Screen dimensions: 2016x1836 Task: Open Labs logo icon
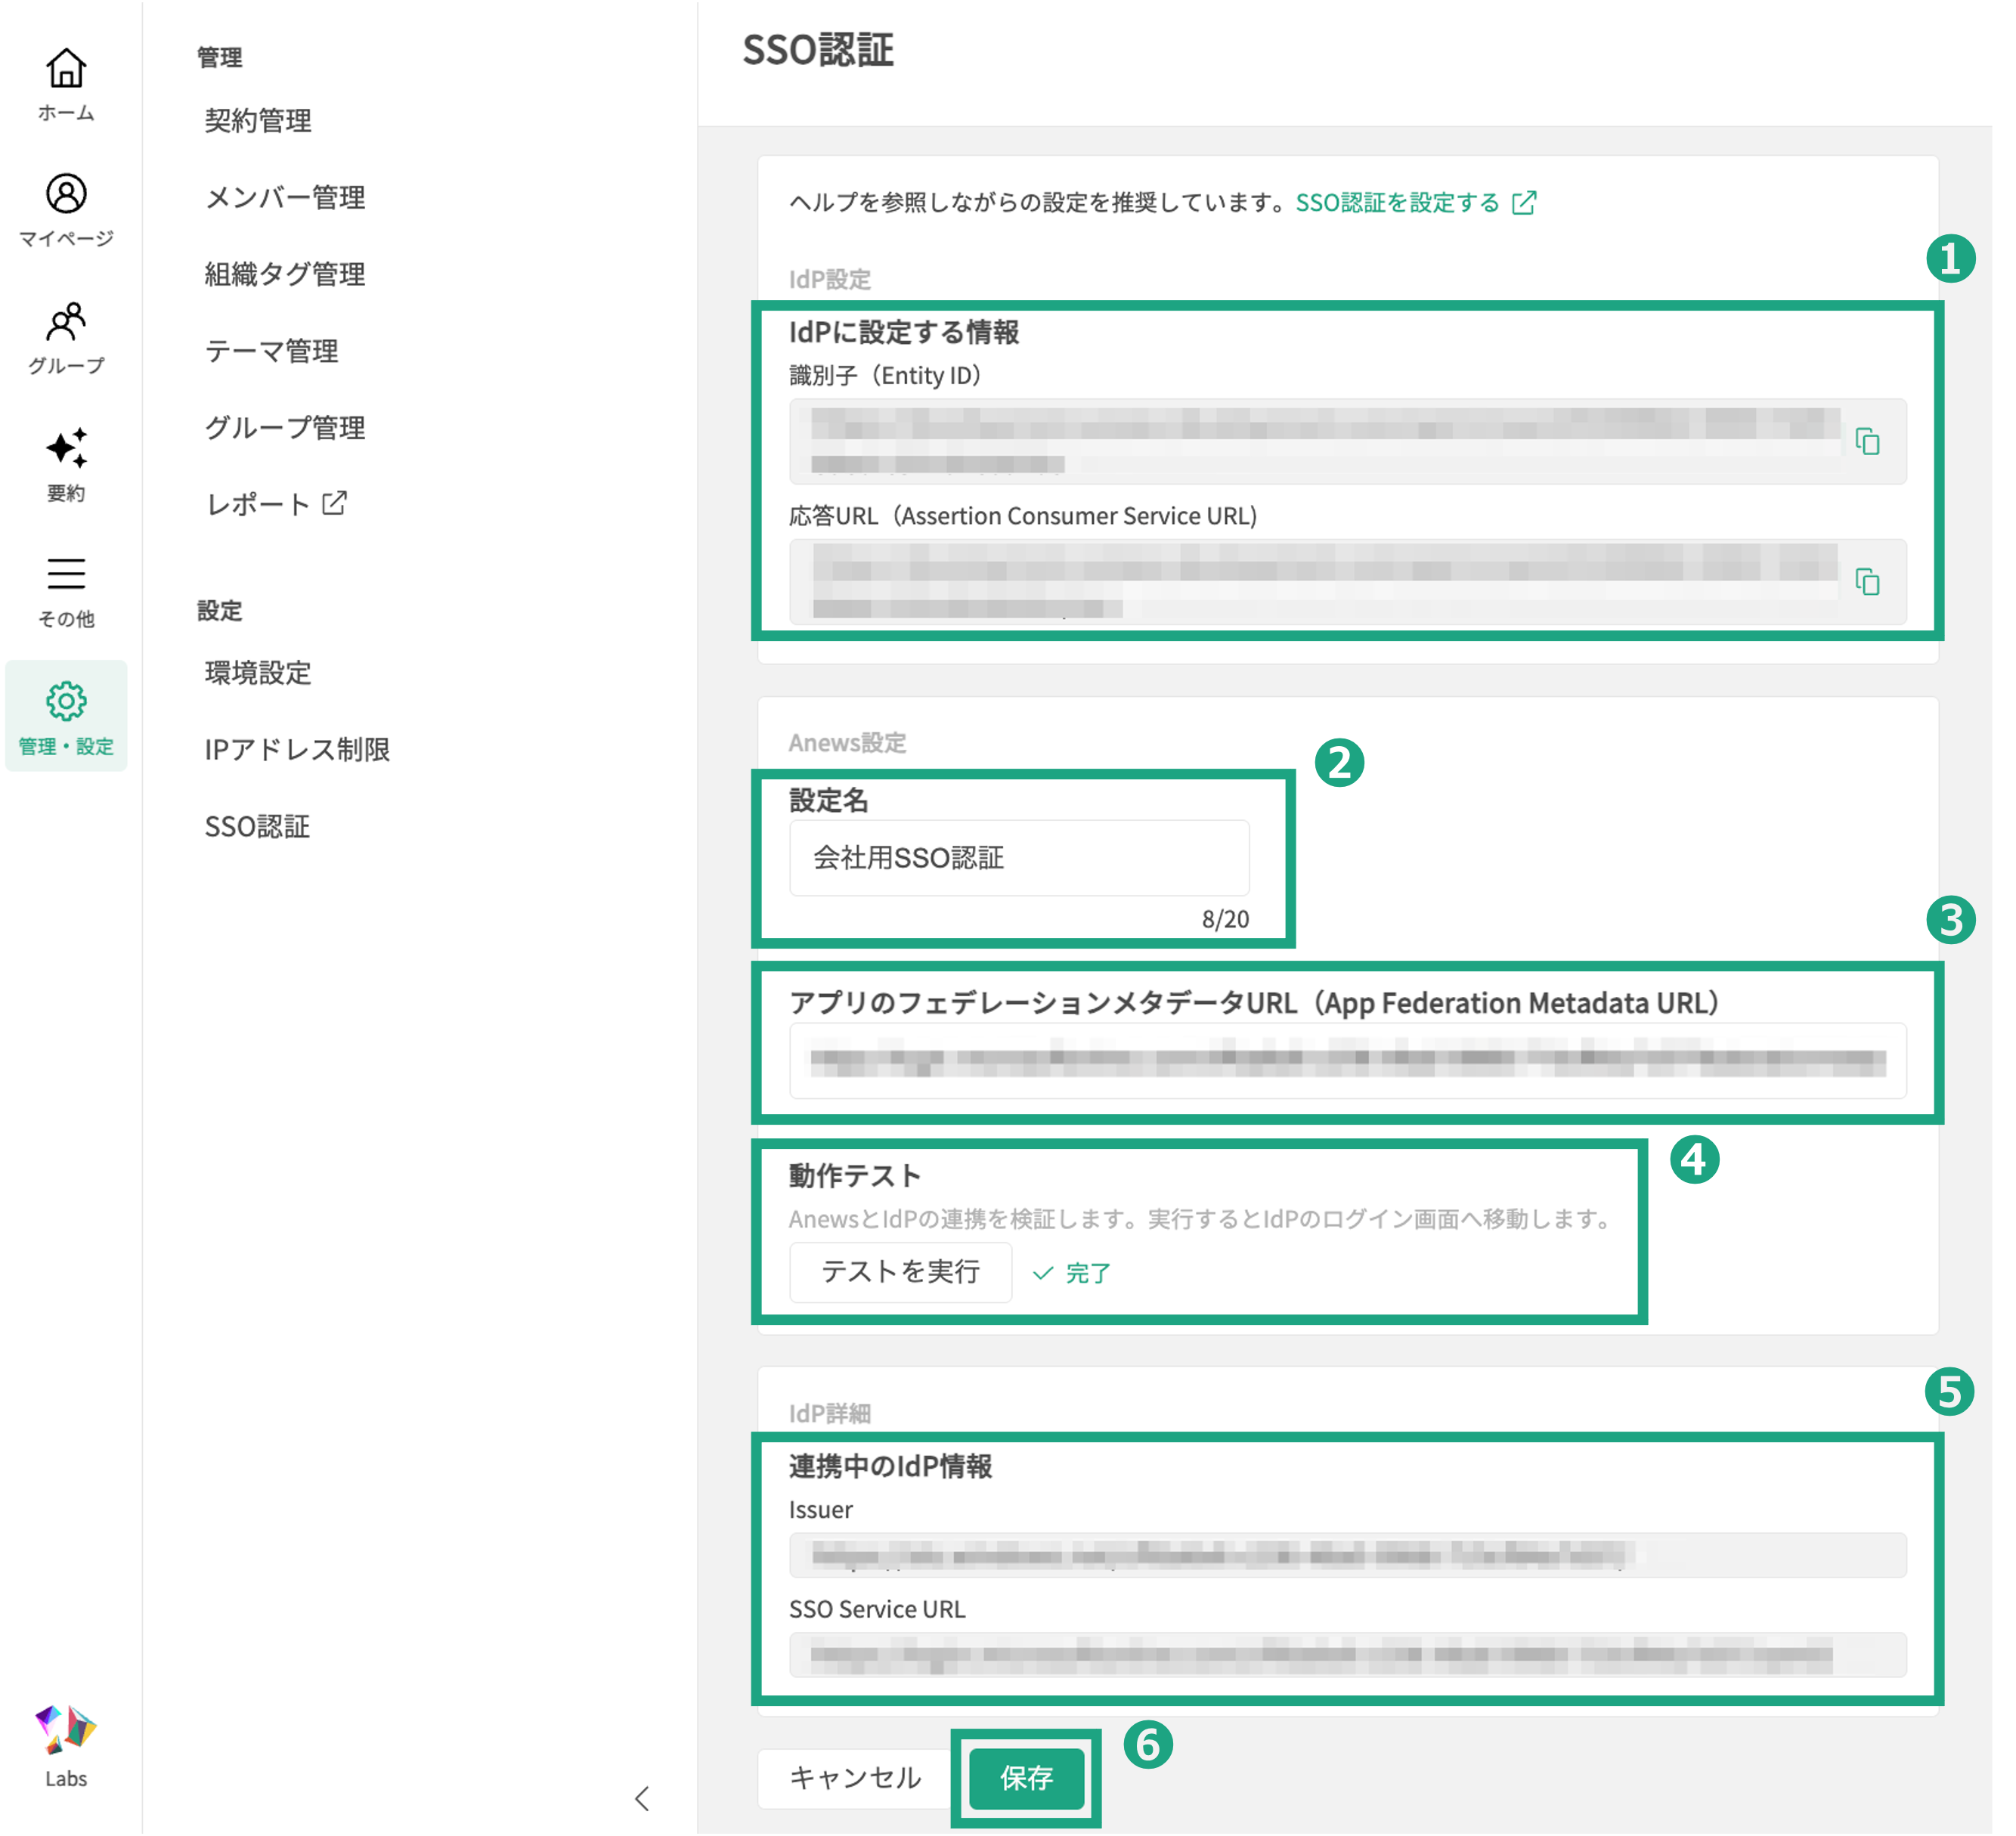click(x=66, y=1730)
